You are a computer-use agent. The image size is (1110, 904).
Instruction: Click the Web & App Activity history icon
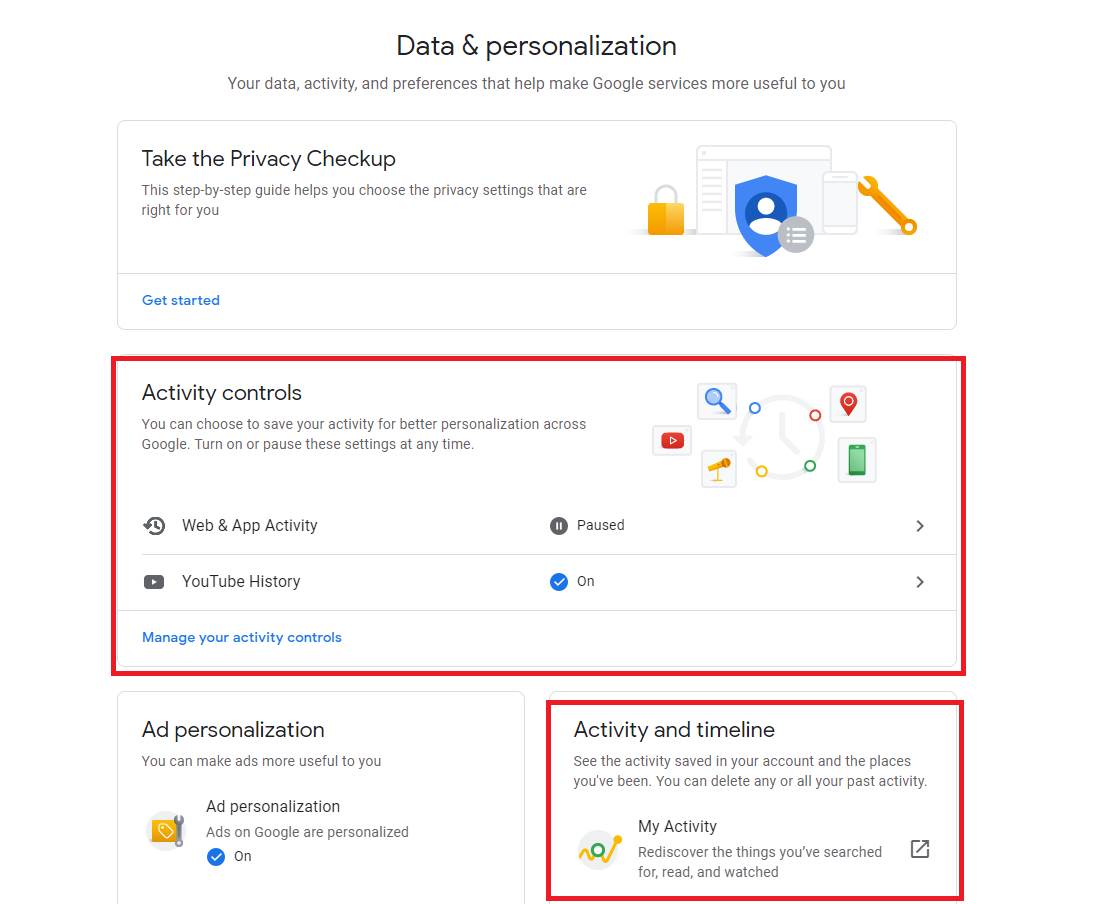154,526
